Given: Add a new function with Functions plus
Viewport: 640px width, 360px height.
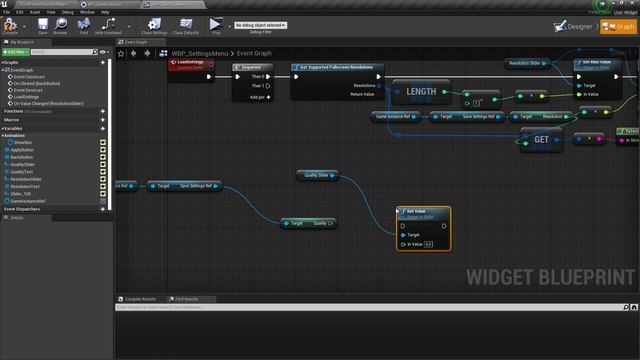Looking at the screenshot, I should point(103,111).
